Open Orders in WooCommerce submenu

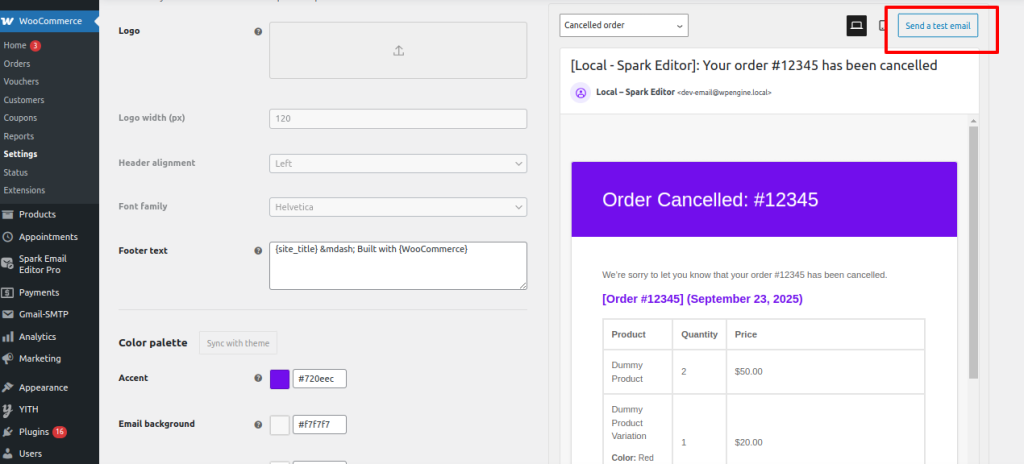tap(17, 63)
